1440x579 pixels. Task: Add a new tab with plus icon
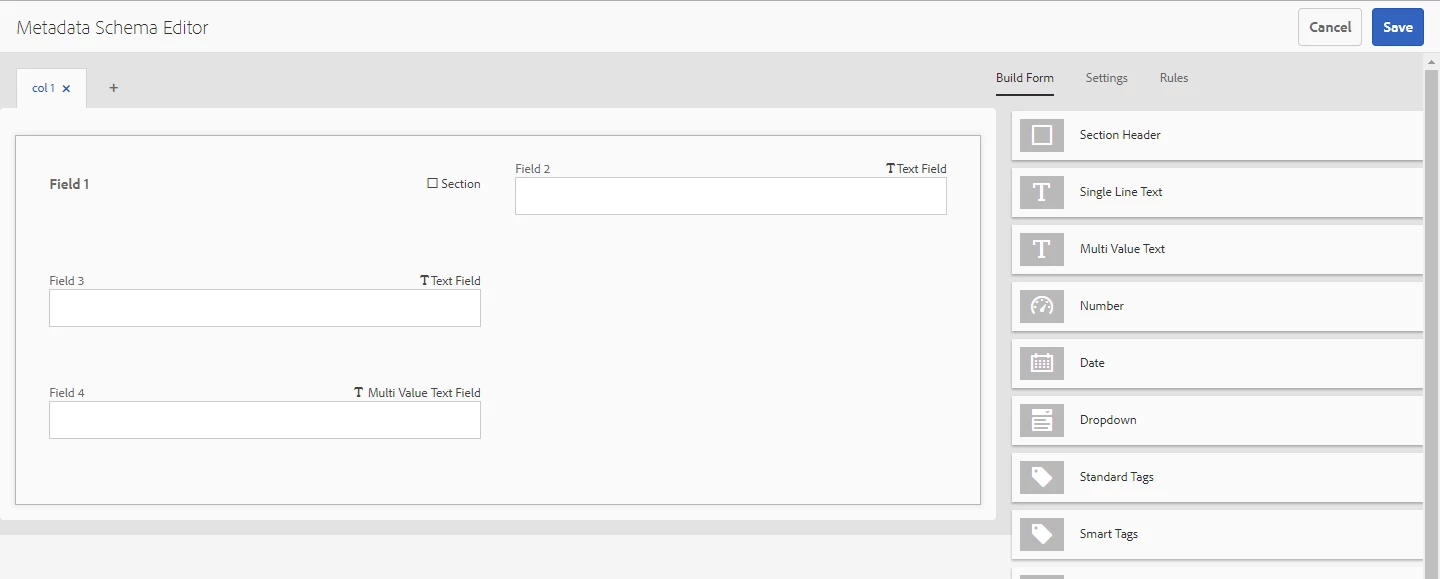(113, 88)
